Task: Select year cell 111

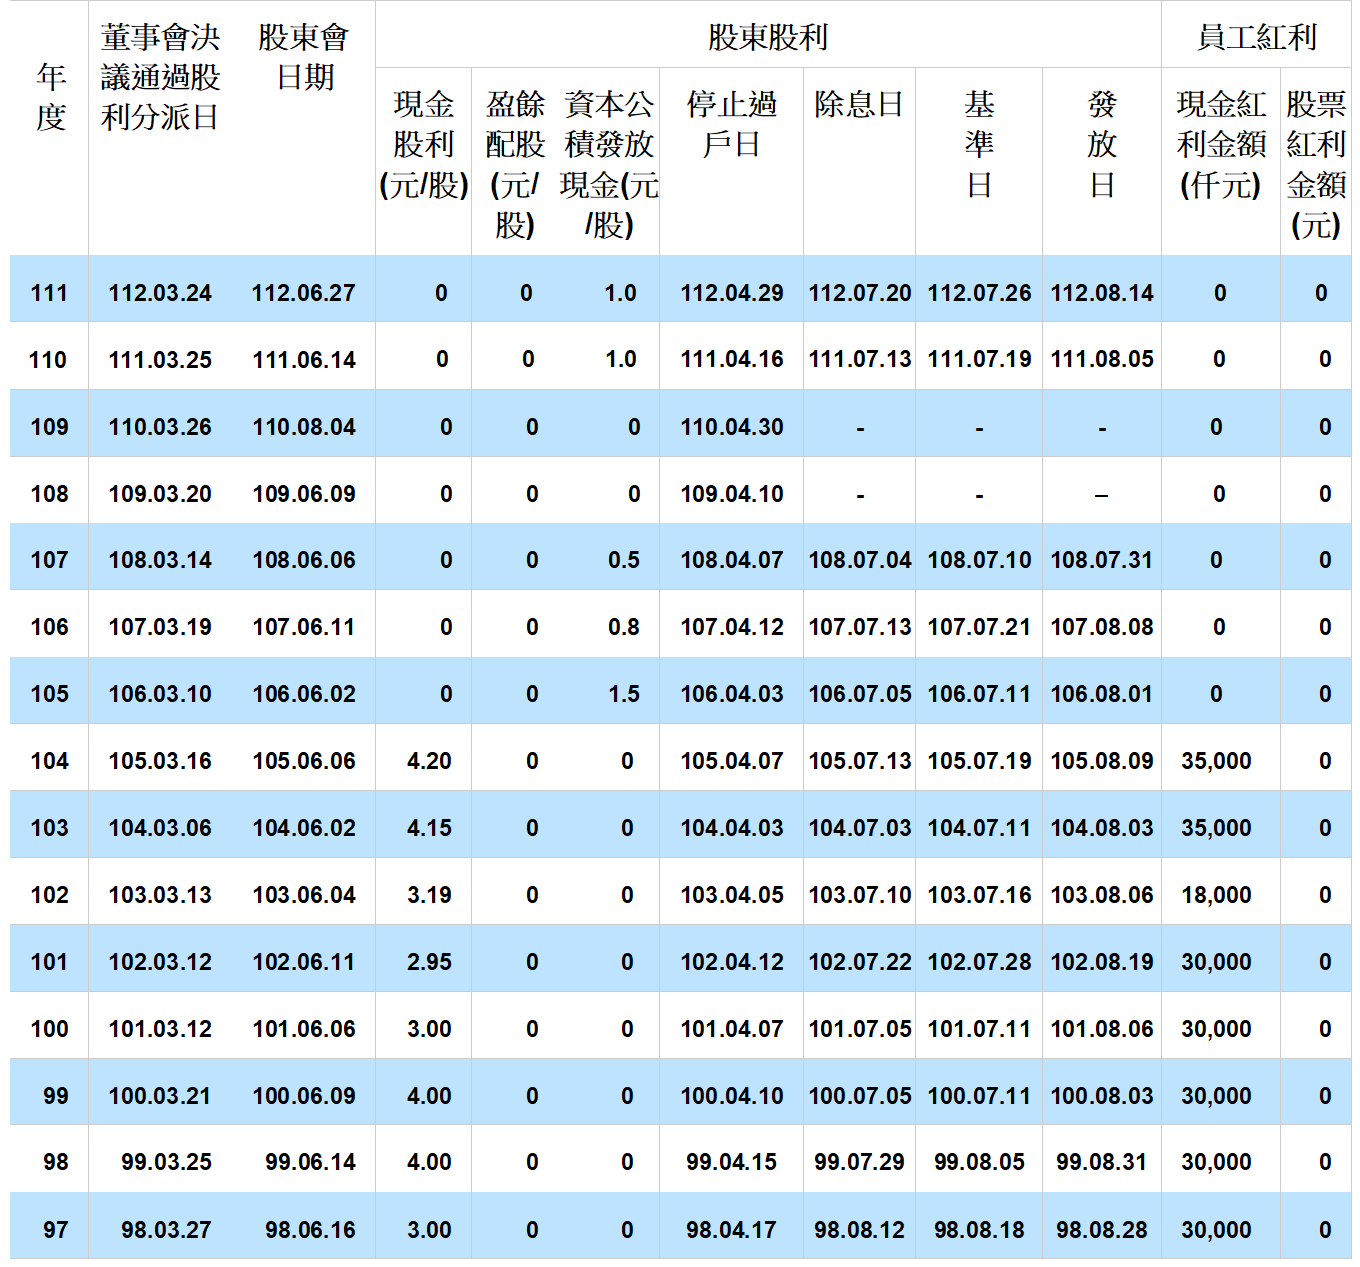Action: click(x=49, y=293)
